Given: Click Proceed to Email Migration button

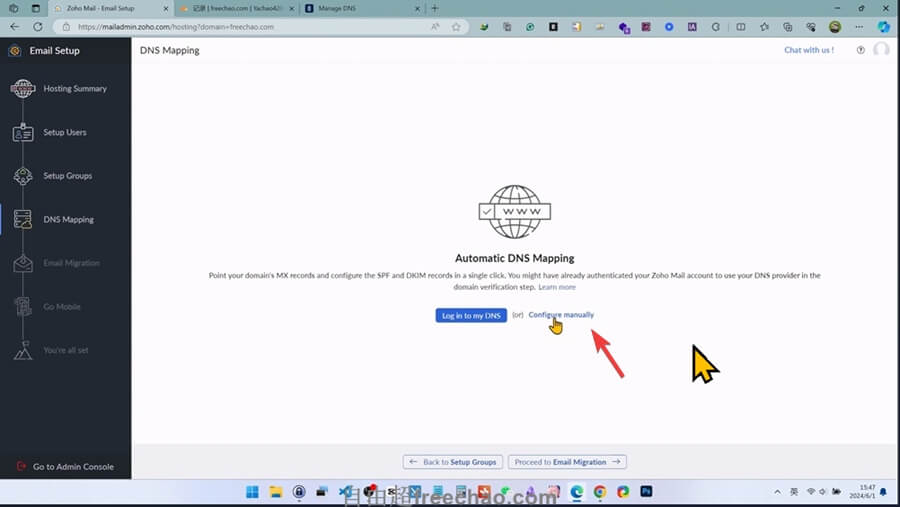Looking at the screenshot, I should (x=567, y=462).
